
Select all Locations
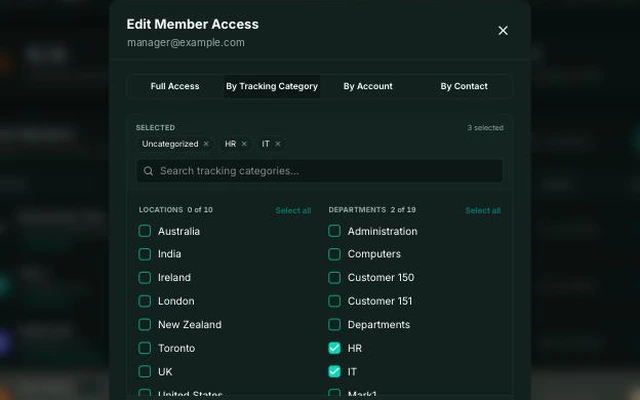(293, 211)
